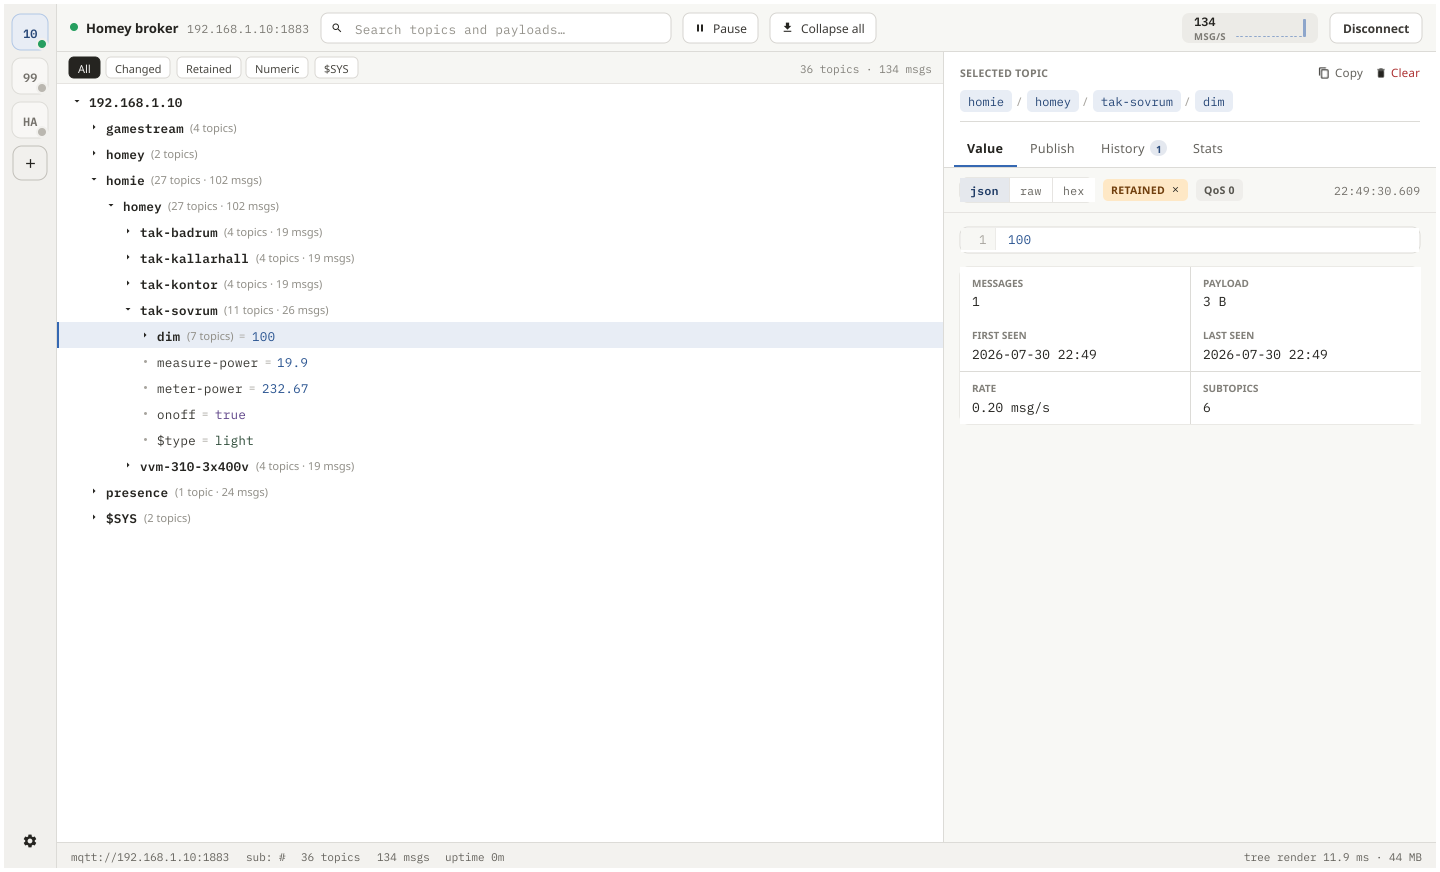Switch to the 'HA' connection
1440x872 pixels.
tap(30, 121)
